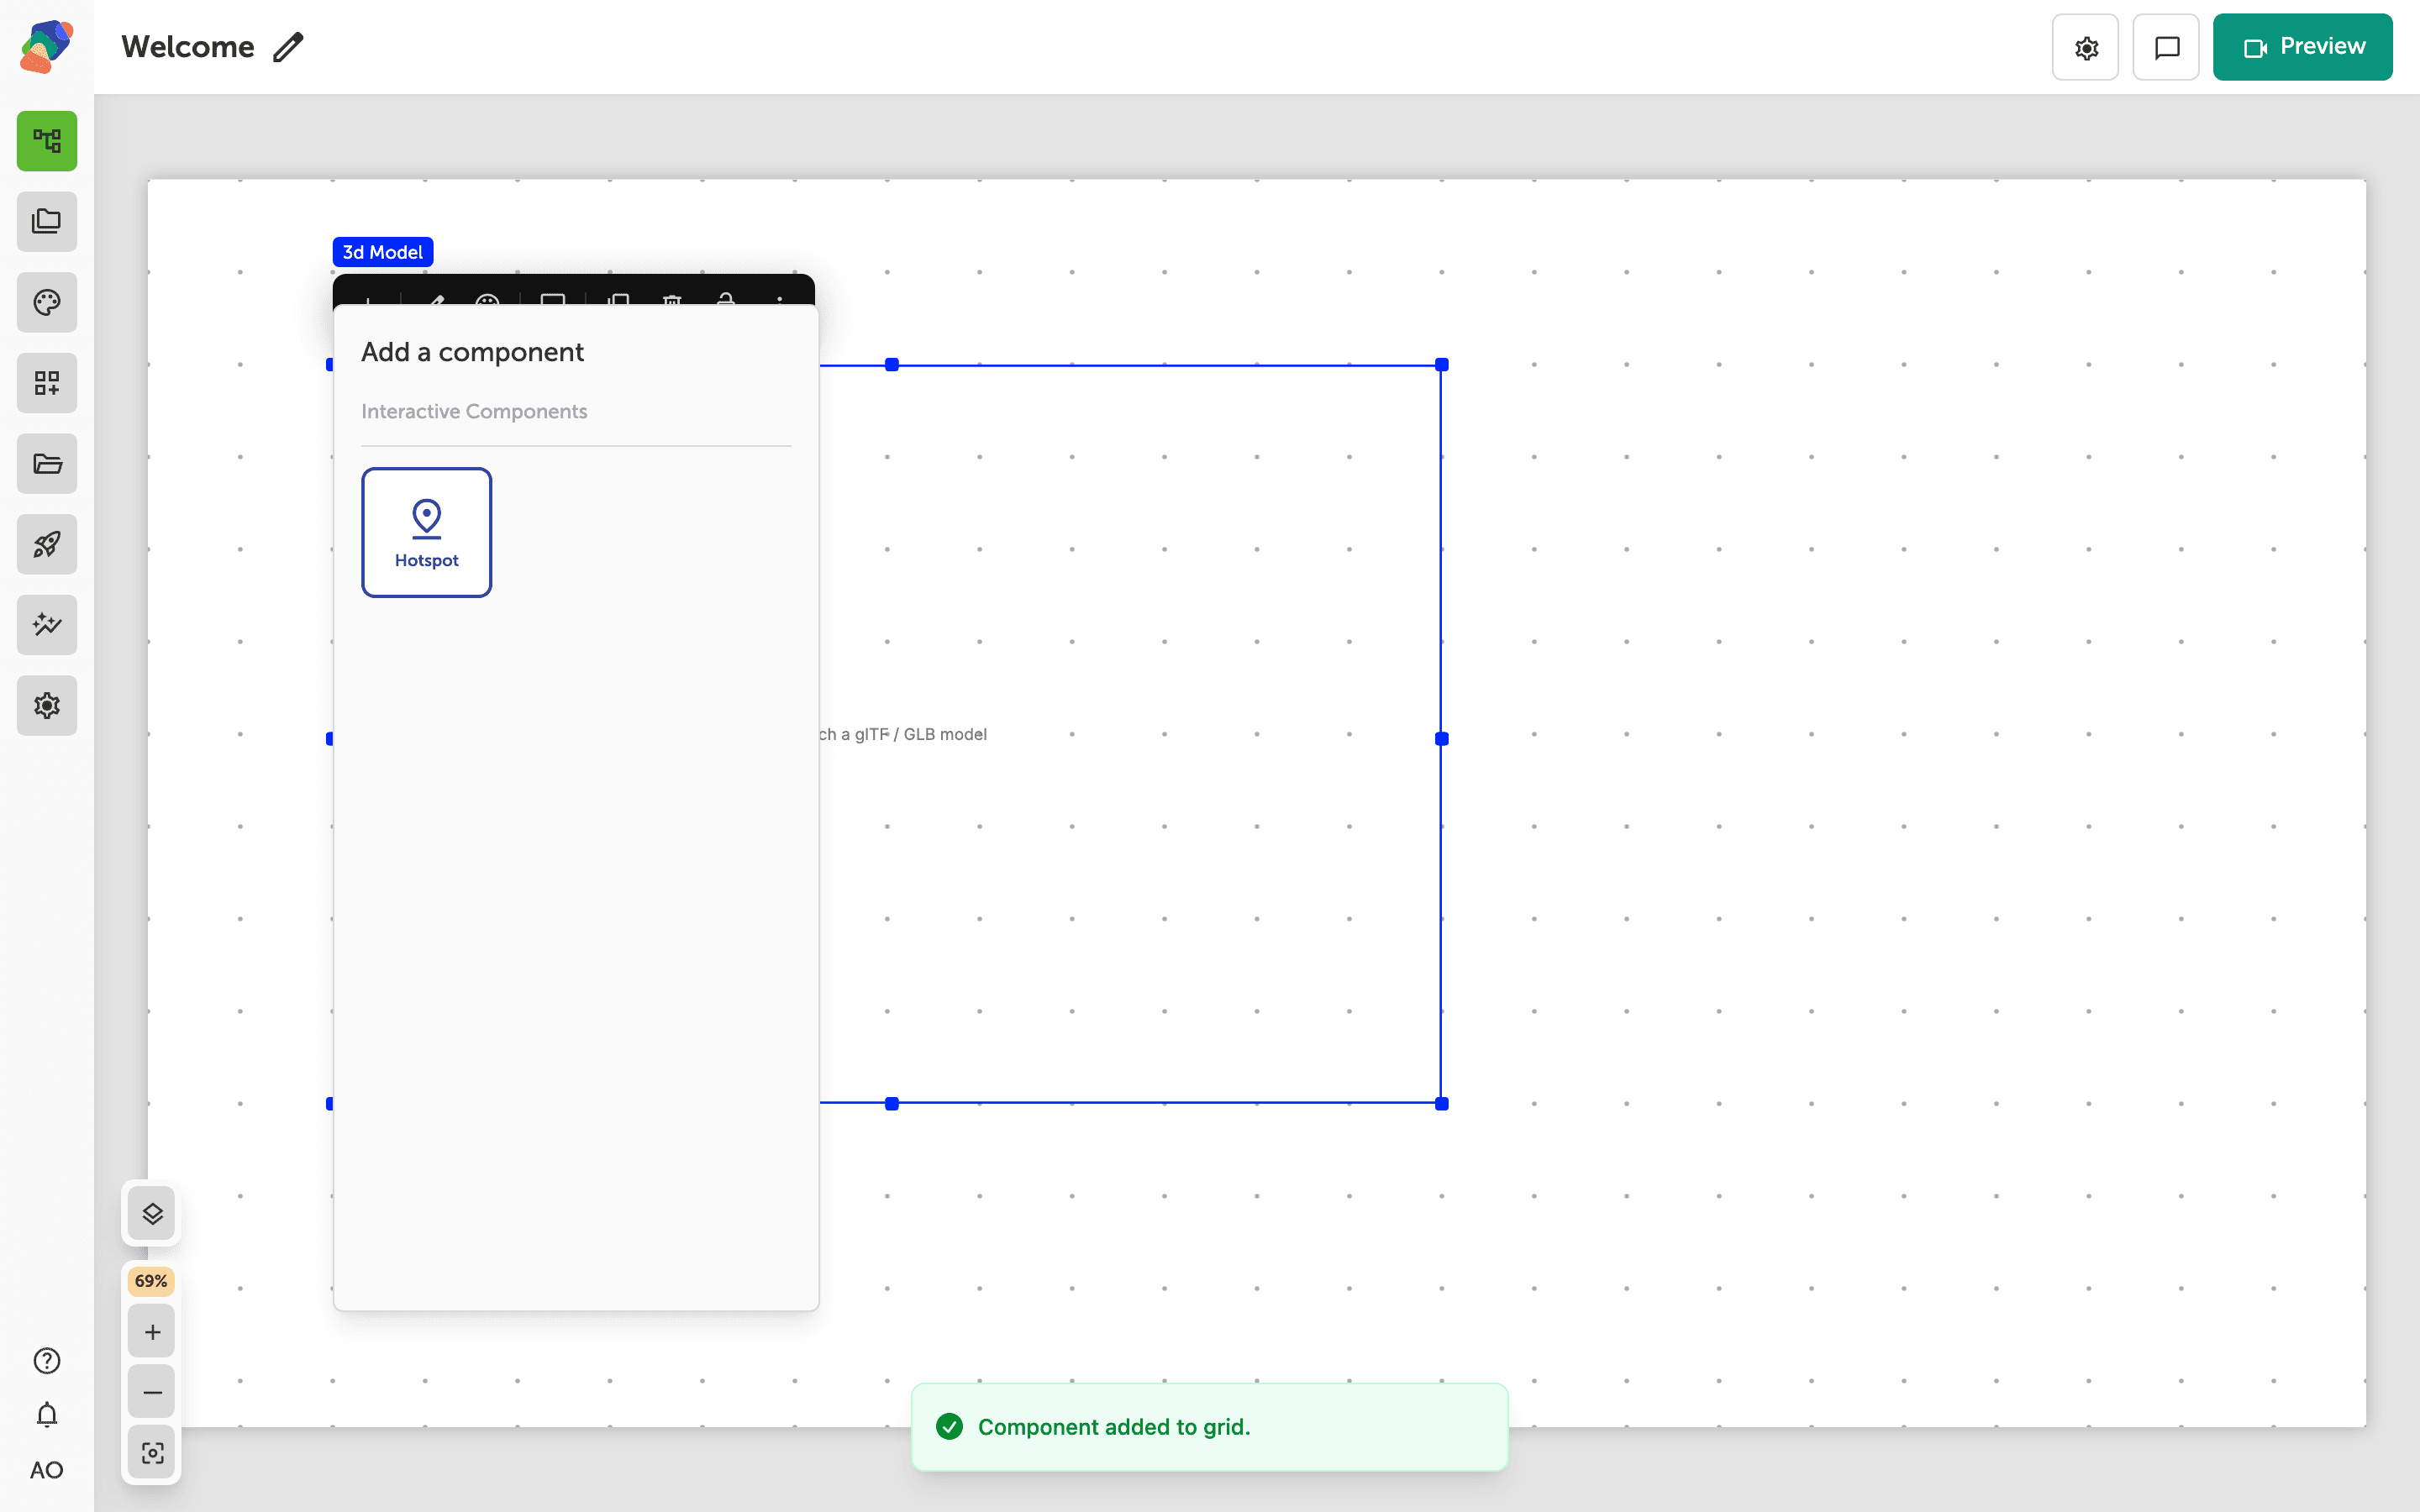
Task: Open the folder assets icon in sidebar
Action: [x=47, y=464]
